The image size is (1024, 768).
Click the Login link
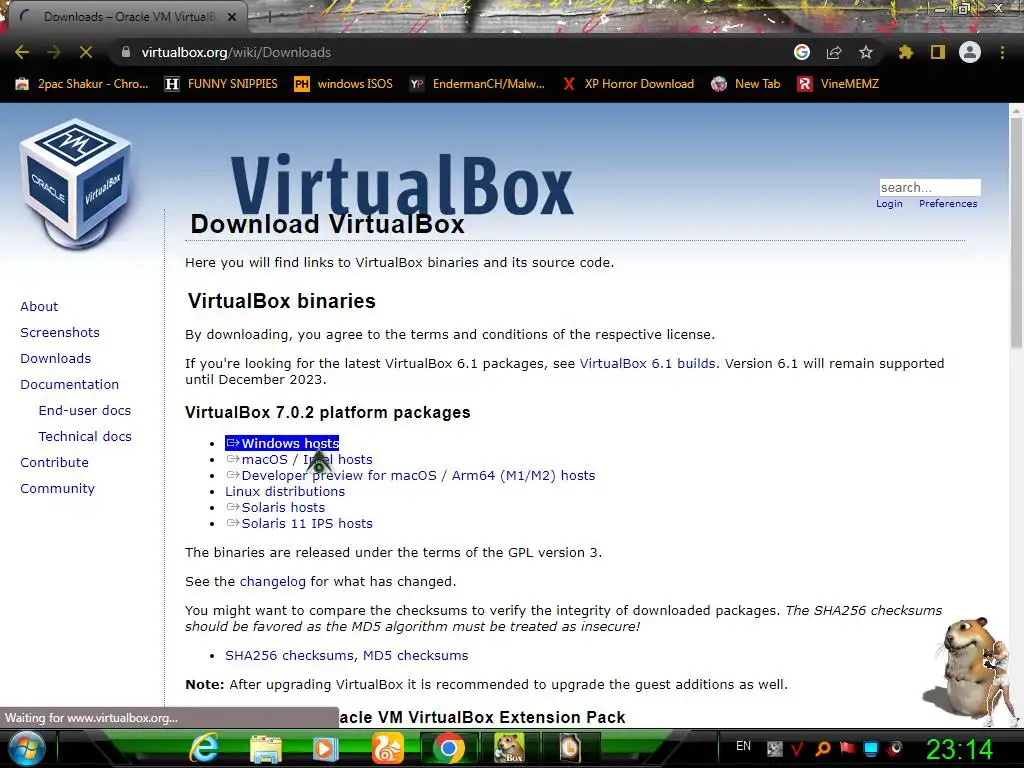point(889,204)
